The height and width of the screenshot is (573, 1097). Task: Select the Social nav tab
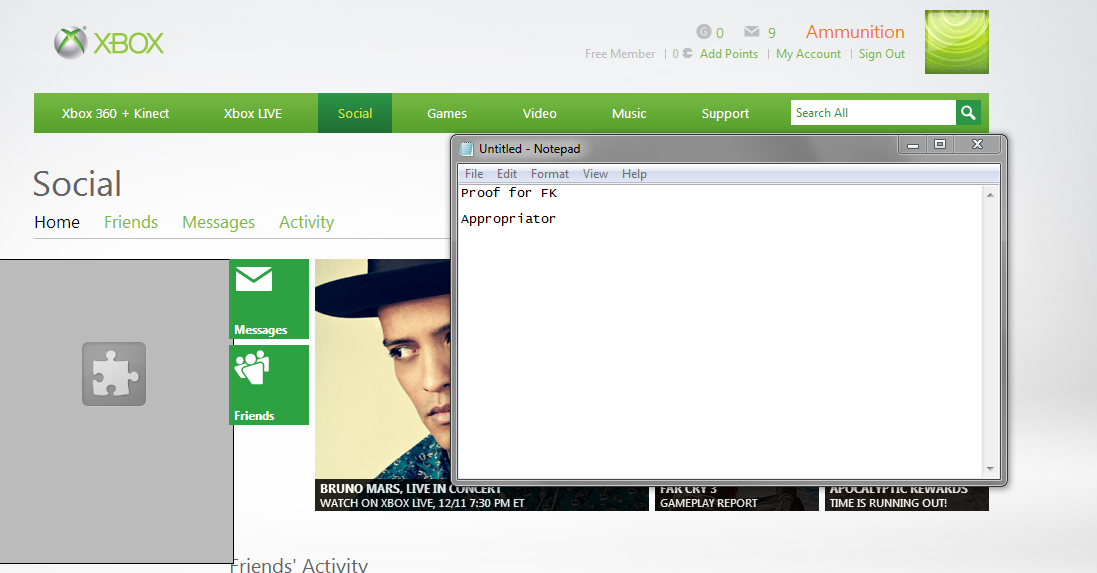355,113
